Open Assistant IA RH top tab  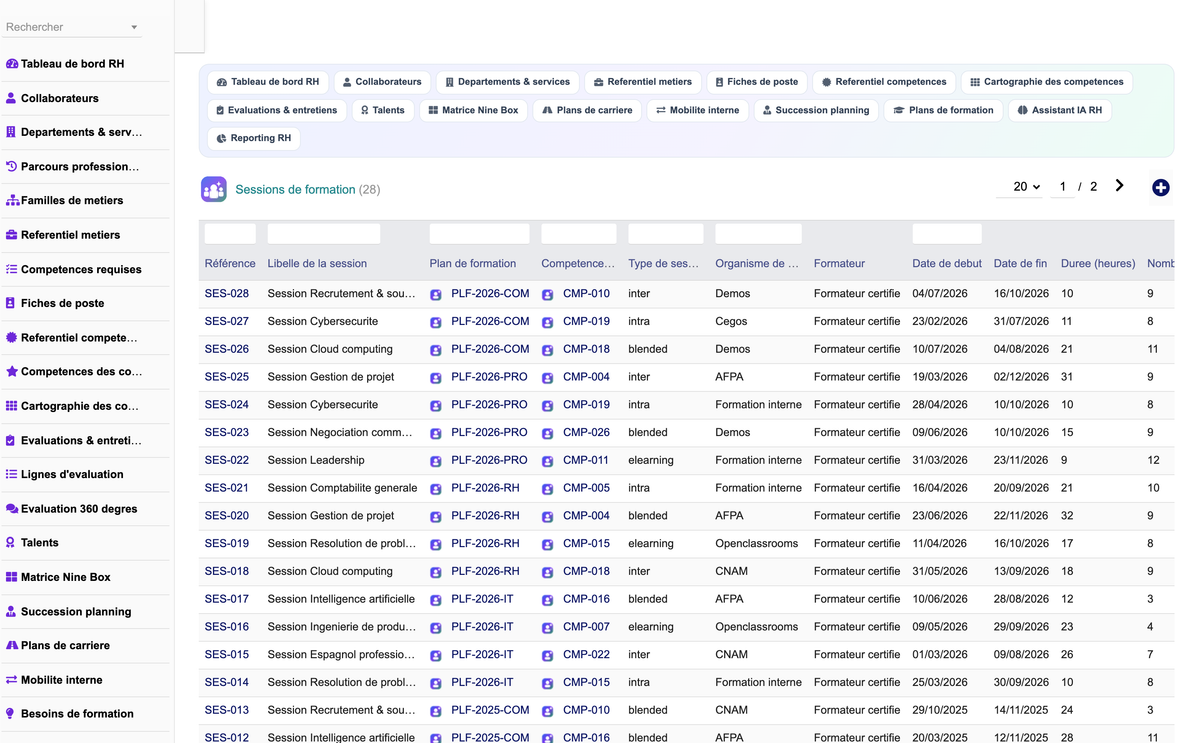pos(1059,110)
